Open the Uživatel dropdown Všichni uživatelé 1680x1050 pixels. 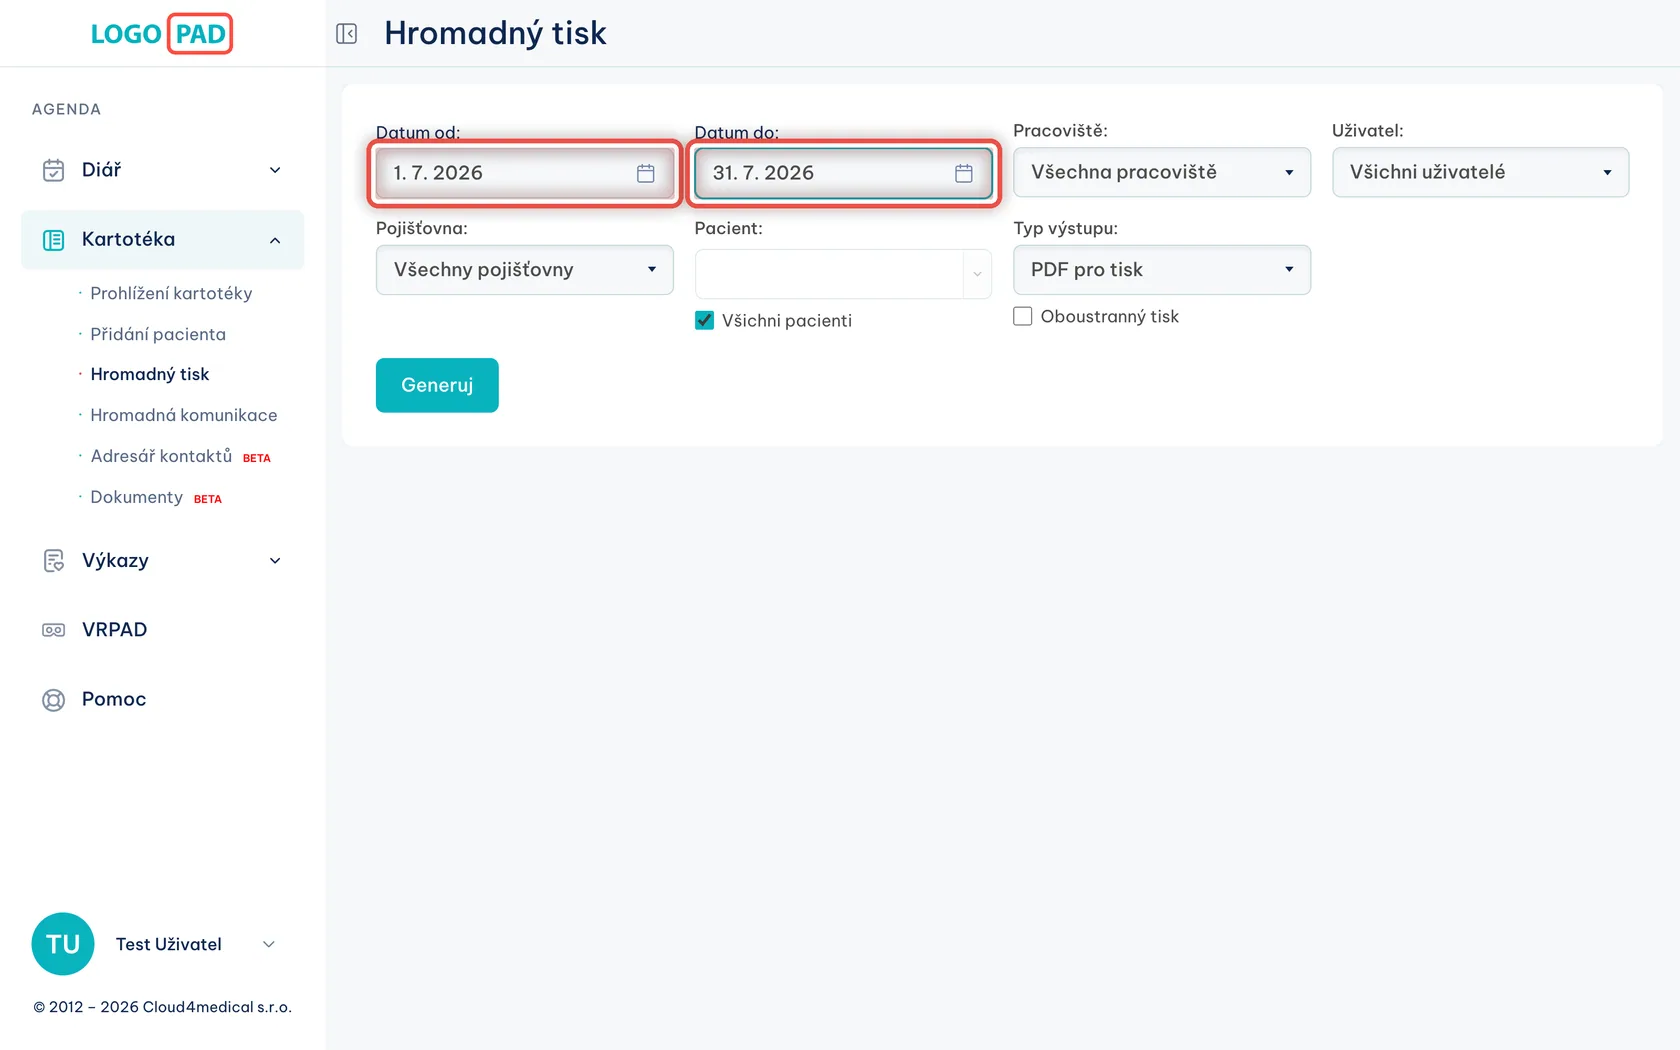click(1480, 172)
